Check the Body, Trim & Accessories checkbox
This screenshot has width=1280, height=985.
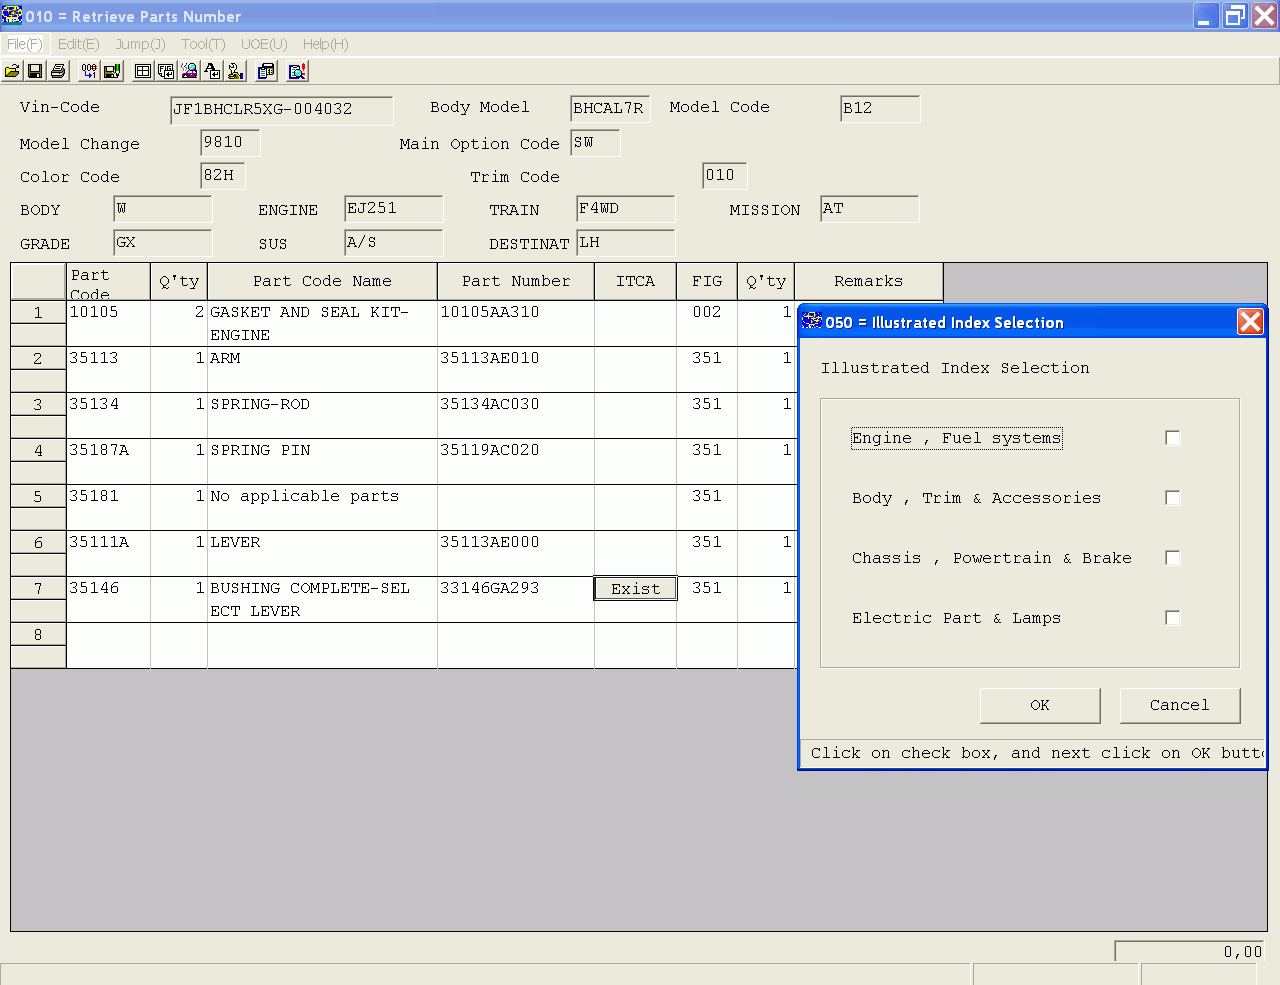click(x=1173, y=498)
